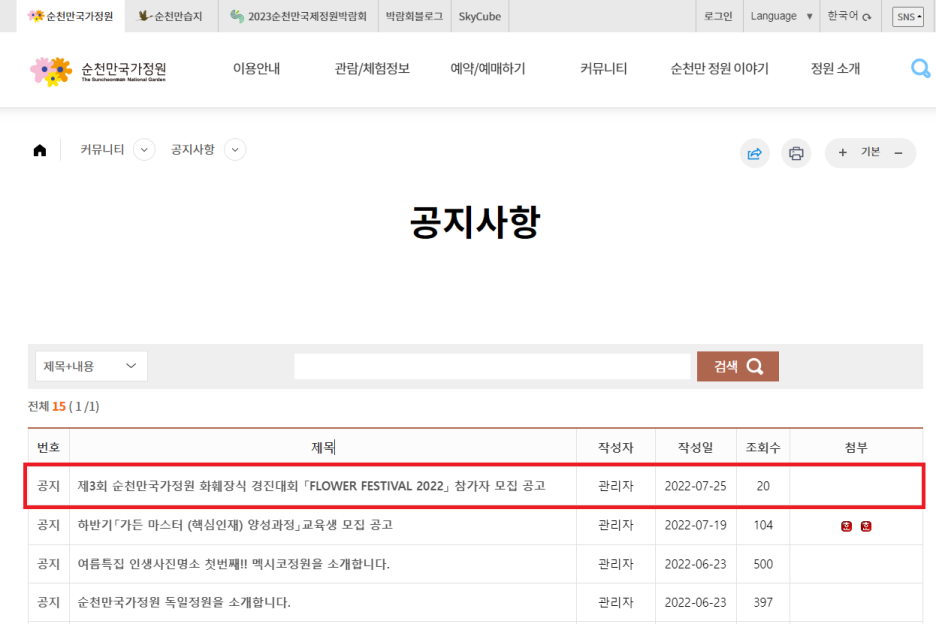Expand the 커뮤니티 breadcrumb chevron
This screenshot has width=936, height=624.
click(x=144, y=150)
